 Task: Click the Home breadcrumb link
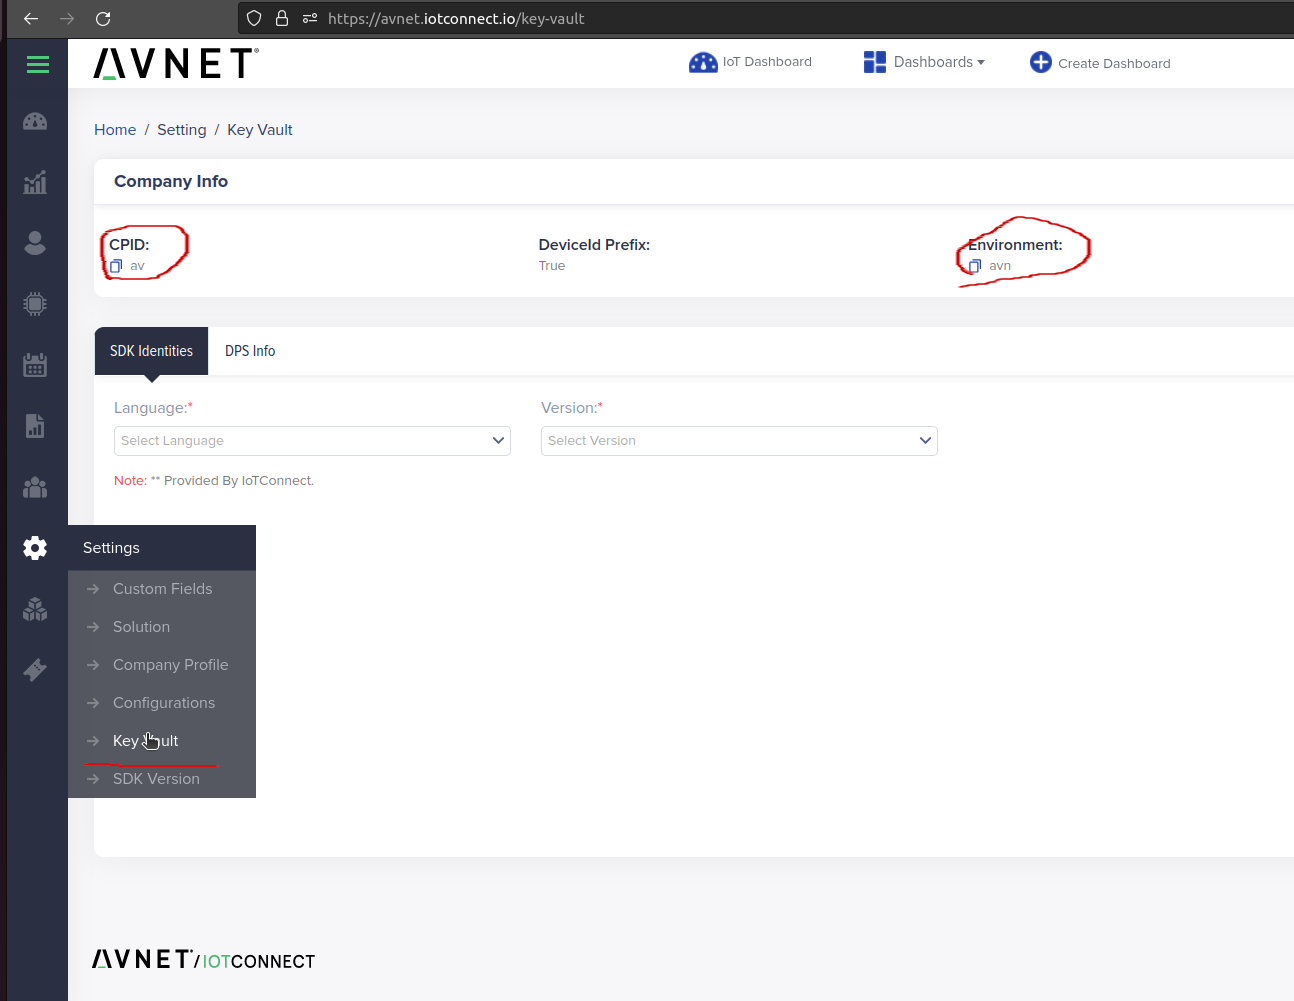point(115,130)
